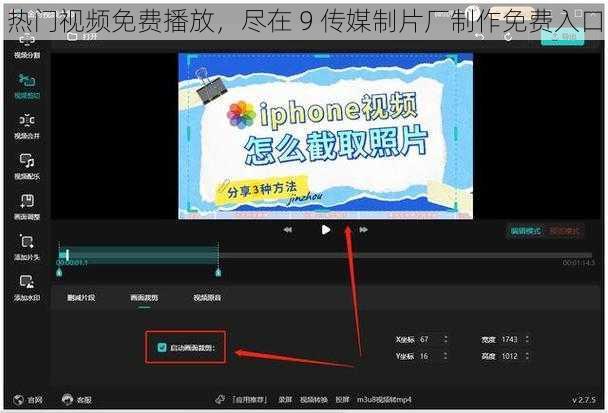Play the video preview
The image size is (608, 413).
(326, 230)
